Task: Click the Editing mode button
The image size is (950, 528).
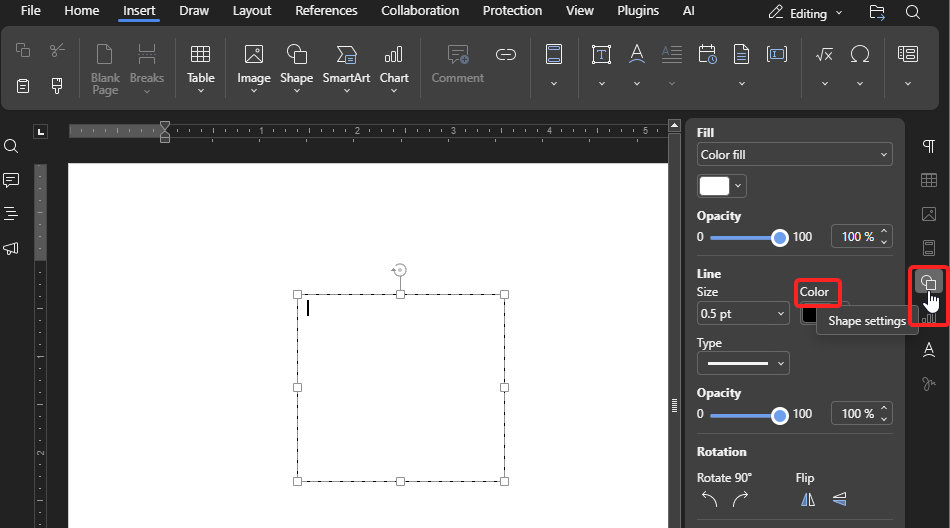Action: 806,13
